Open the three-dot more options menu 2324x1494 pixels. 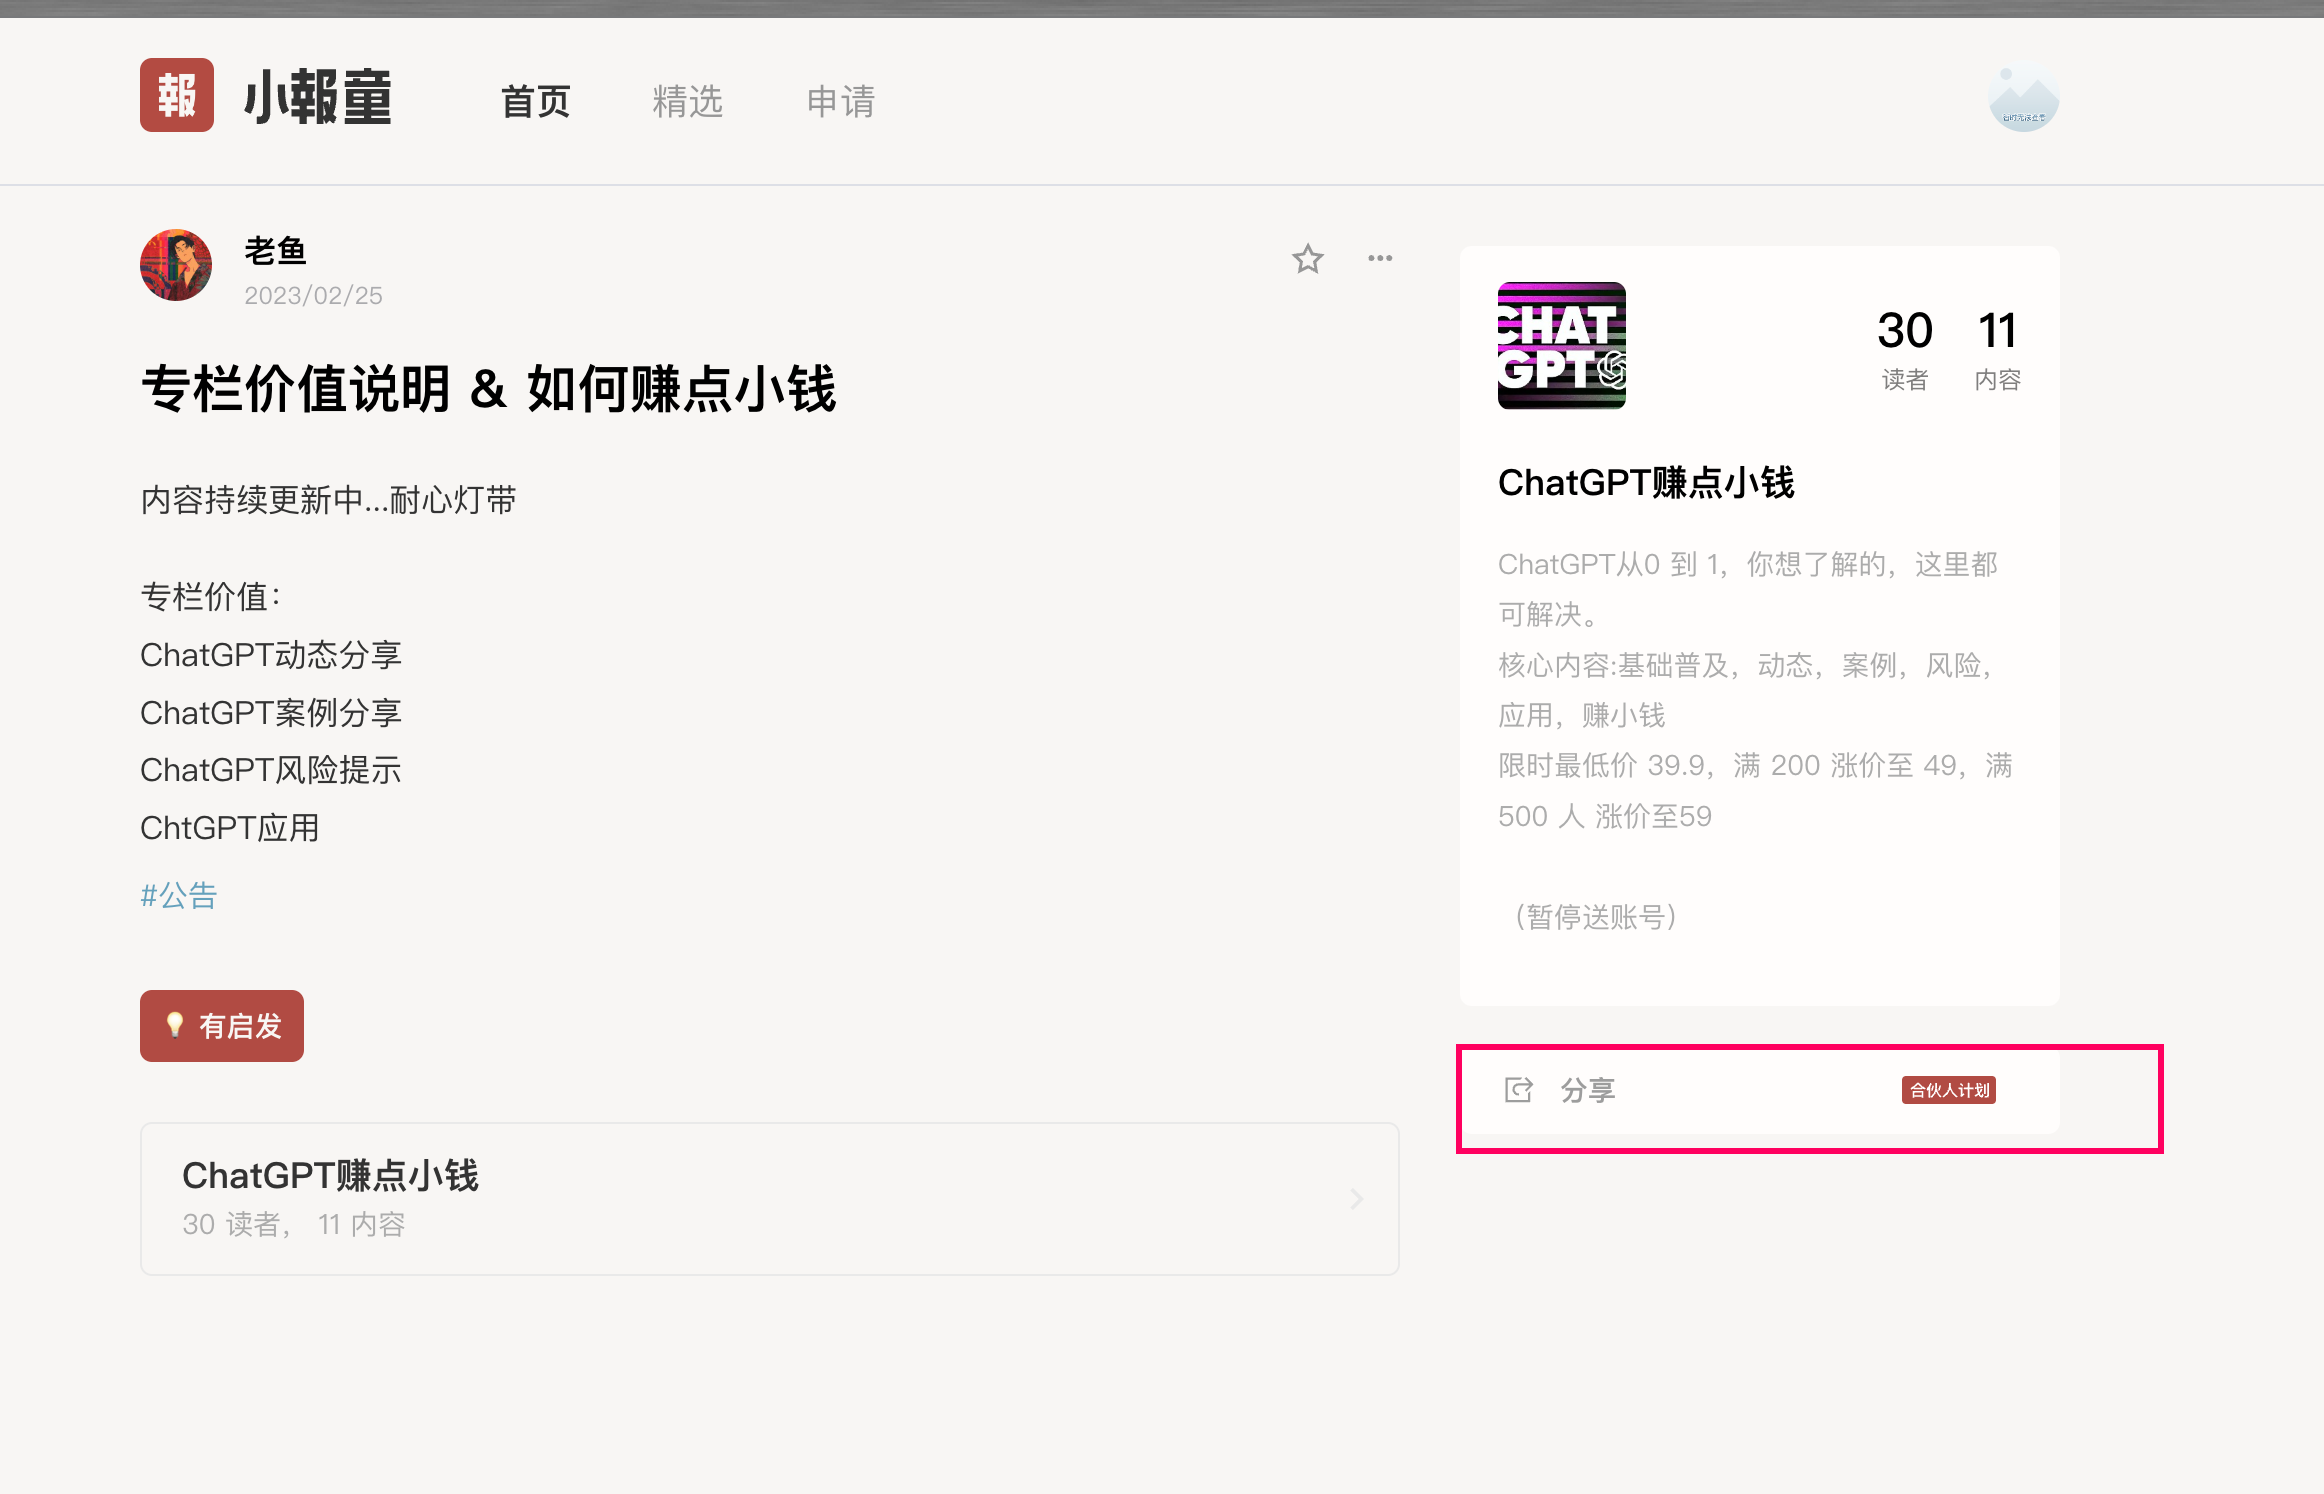coord(1380,258)
